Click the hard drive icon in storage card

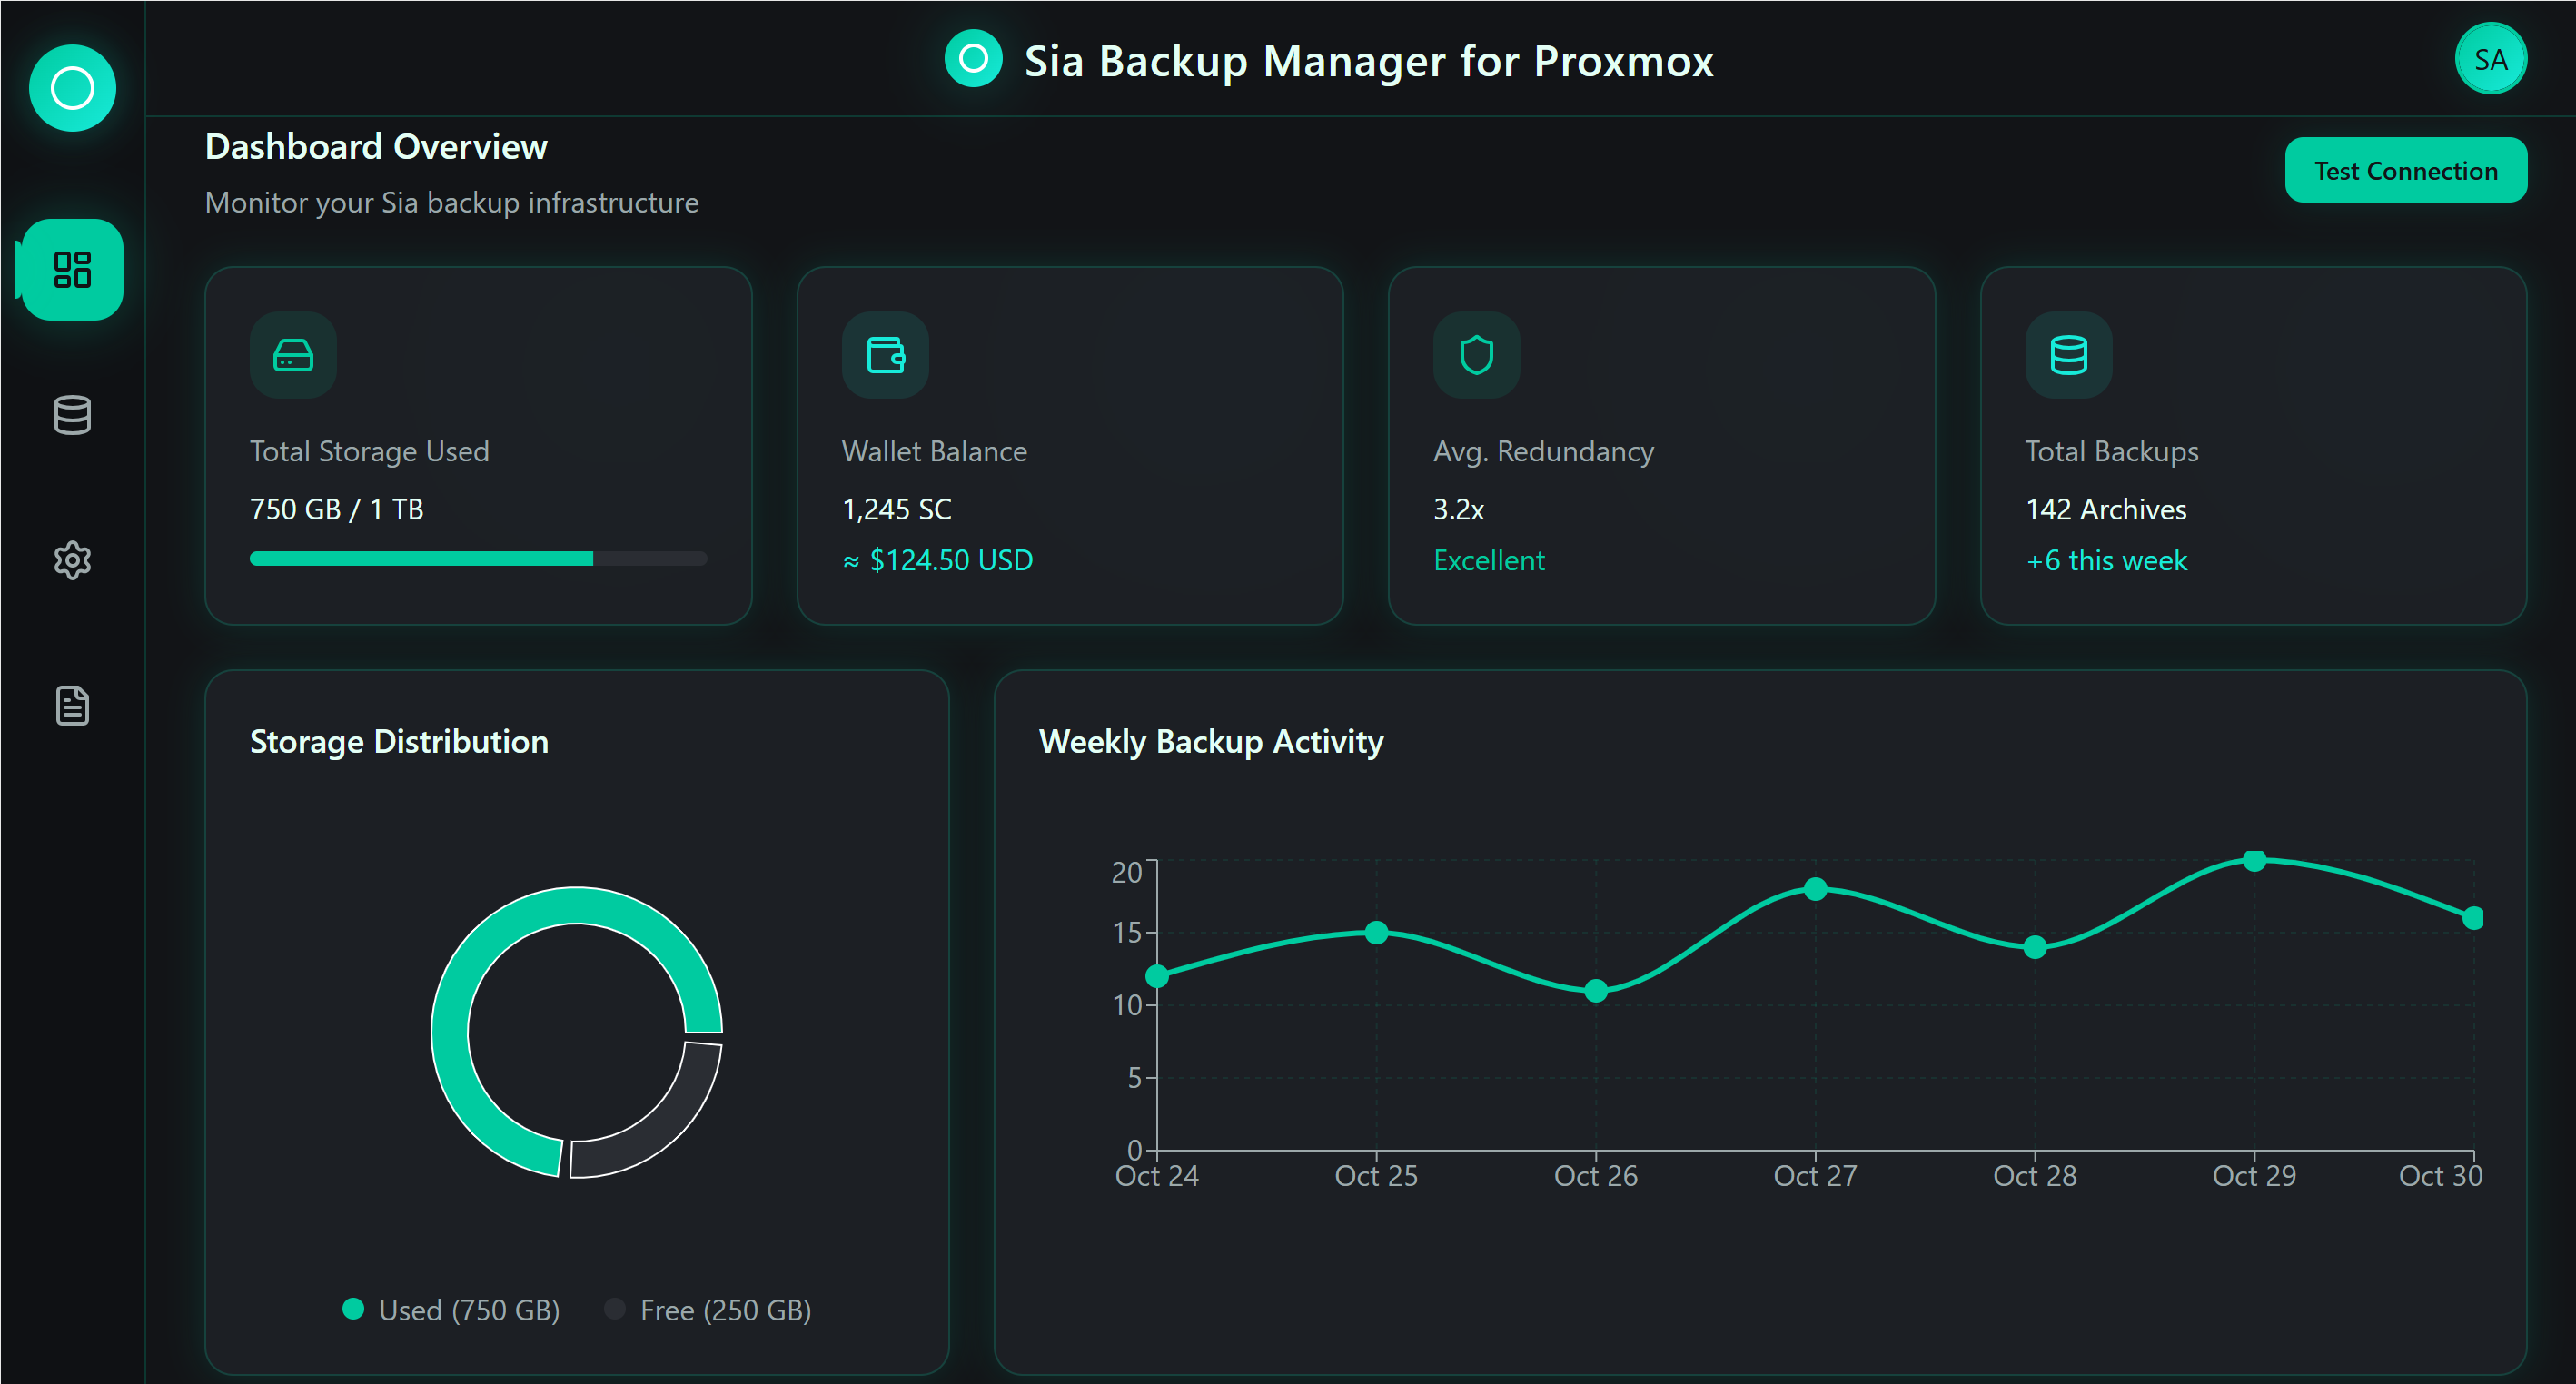coord(293,355)
